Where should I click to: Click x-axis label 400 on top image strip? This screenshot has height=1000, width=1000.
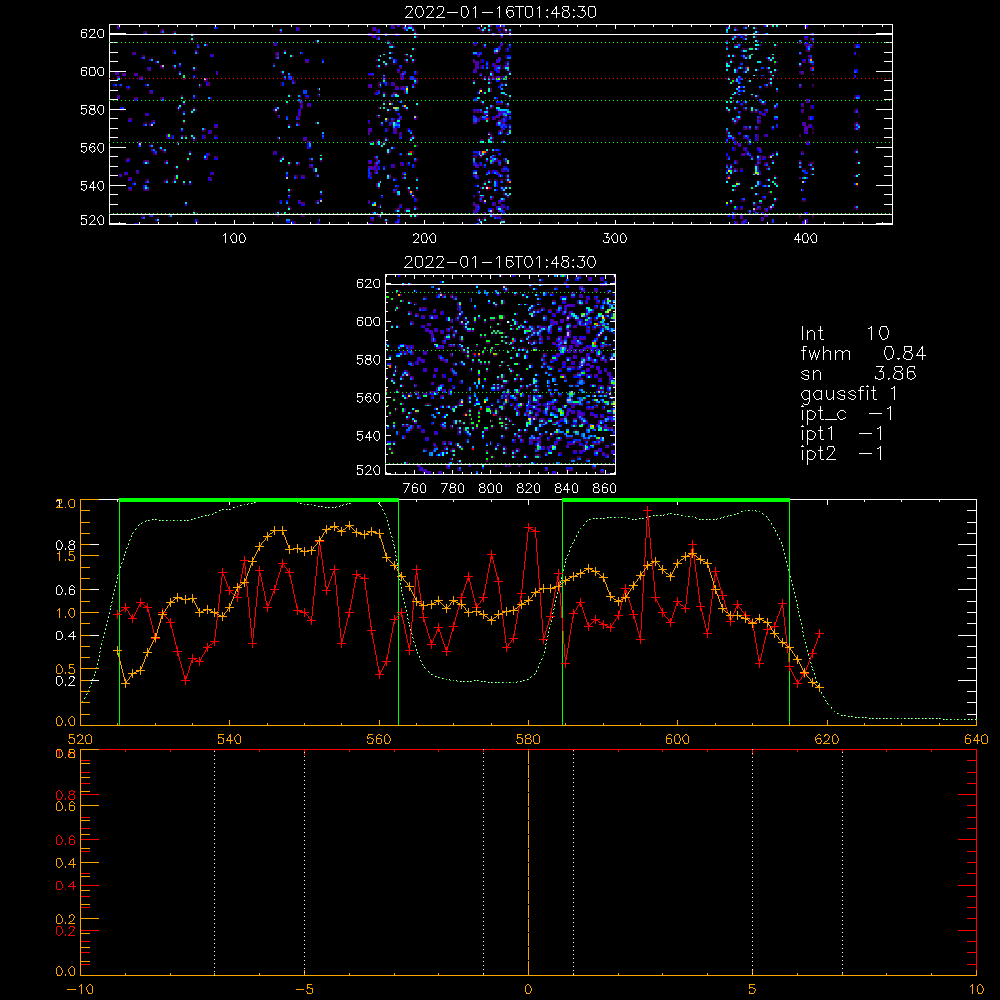[805, 239]
